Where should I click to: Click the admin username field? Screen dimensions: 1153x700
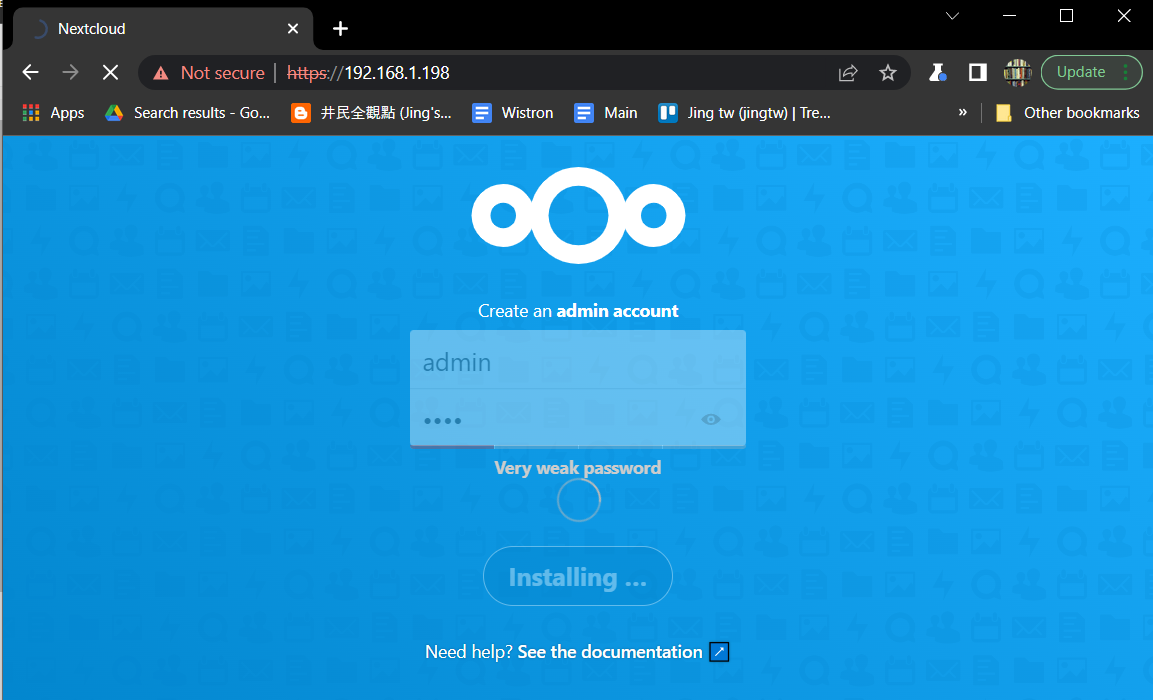[x=578, y=360]
